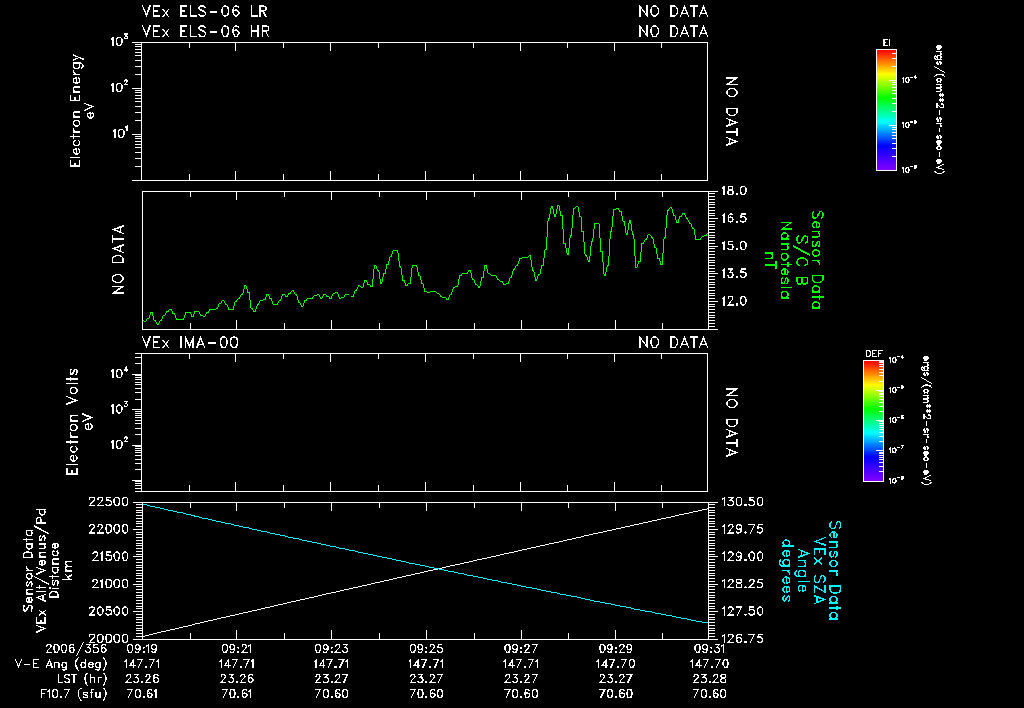Click the 09:23 time axis label
The height and width of the screenshot is (708, 1024).
331,649
